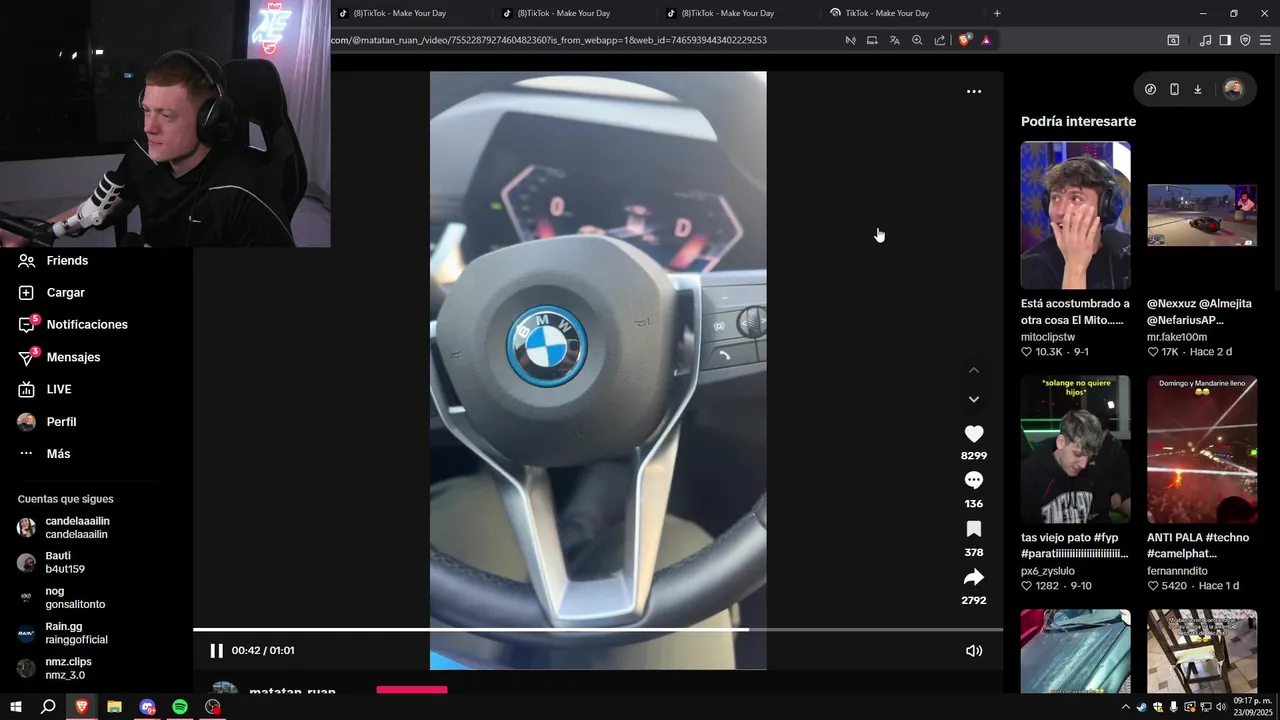Expand the Más menu
This screenshot has width=1280, height=720.
43,453
